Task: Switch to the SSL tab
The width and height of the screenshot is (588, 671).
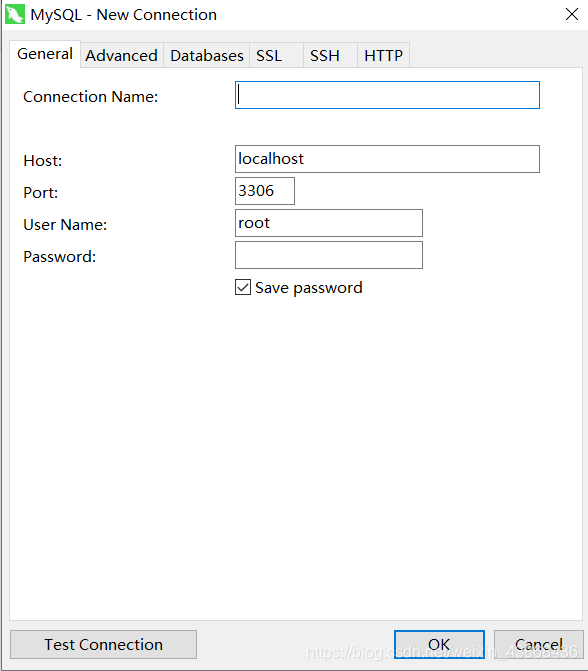Action: pos(276,56)
